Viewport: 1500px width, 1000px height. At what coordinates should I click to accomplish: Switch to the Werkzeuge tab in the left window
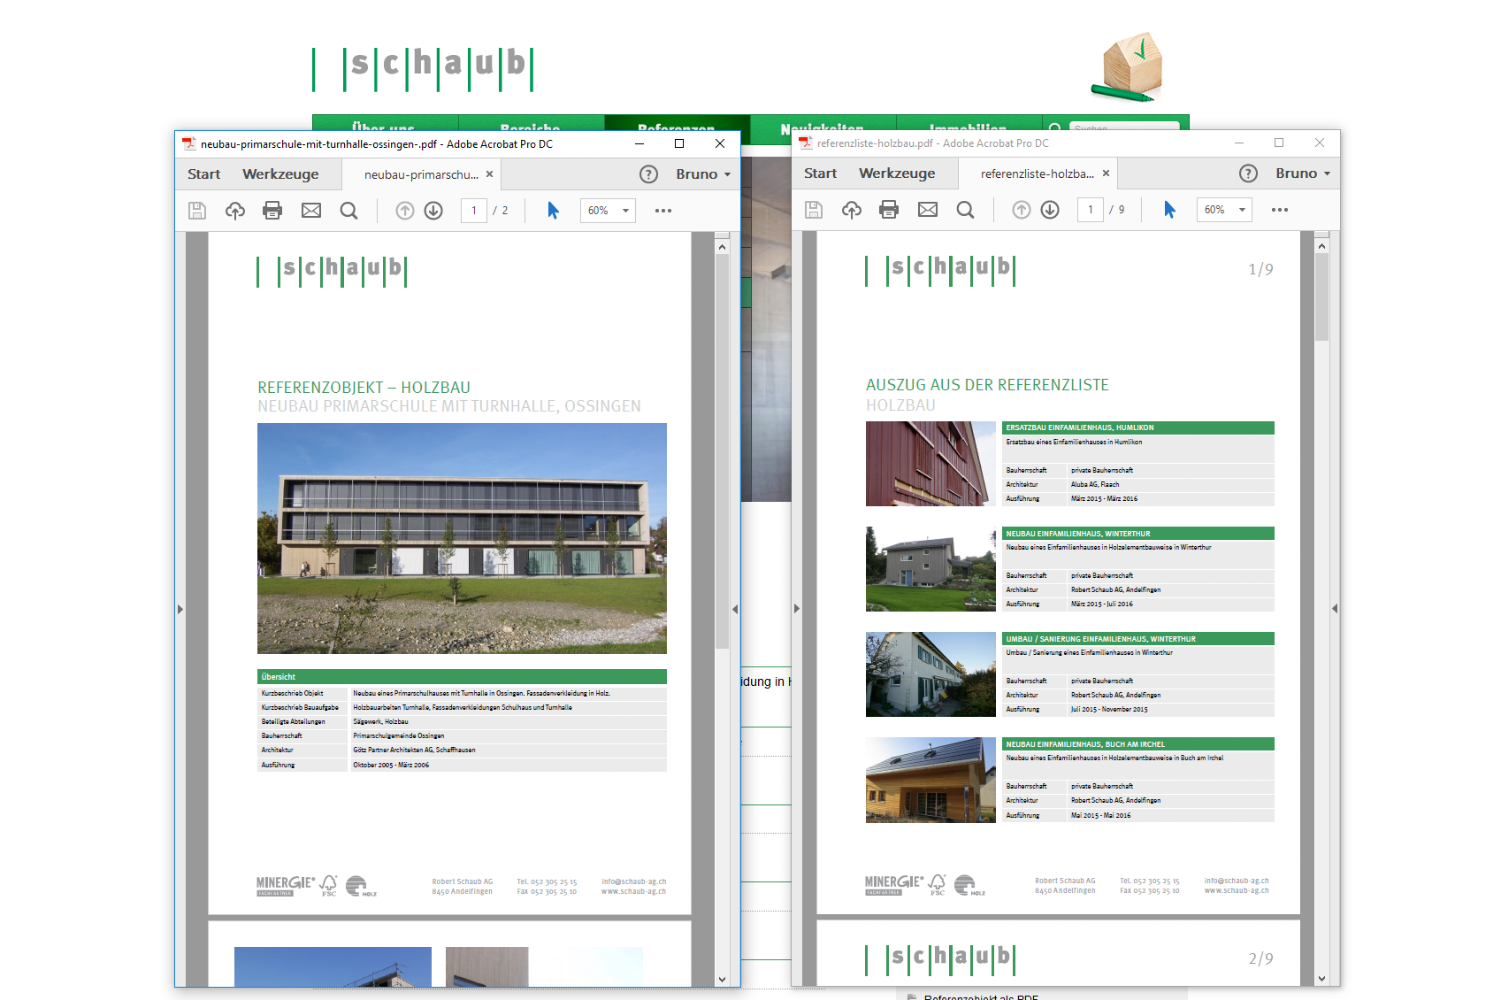280,174
